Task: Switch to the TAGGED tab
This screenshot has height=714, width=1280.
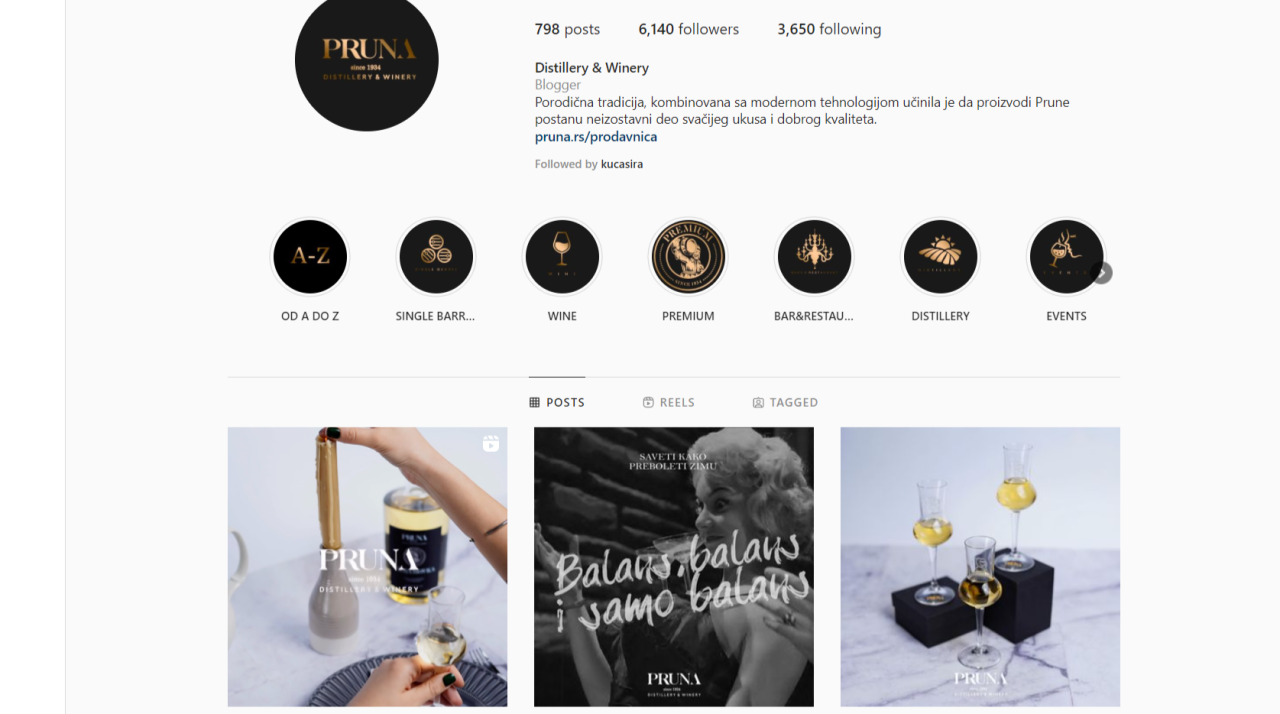Action: [x=785, y=402]
